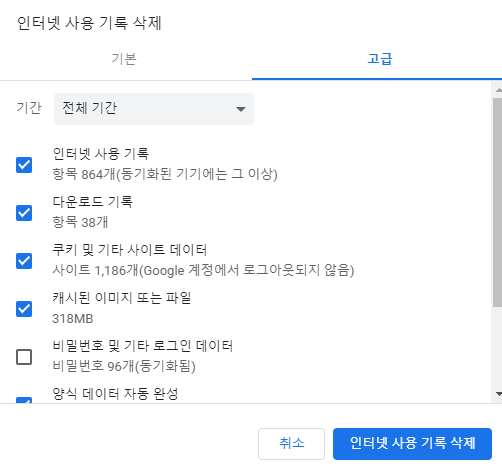Click the 취소 button
This screenshot has height=475, width=502.
pos(291,444)
